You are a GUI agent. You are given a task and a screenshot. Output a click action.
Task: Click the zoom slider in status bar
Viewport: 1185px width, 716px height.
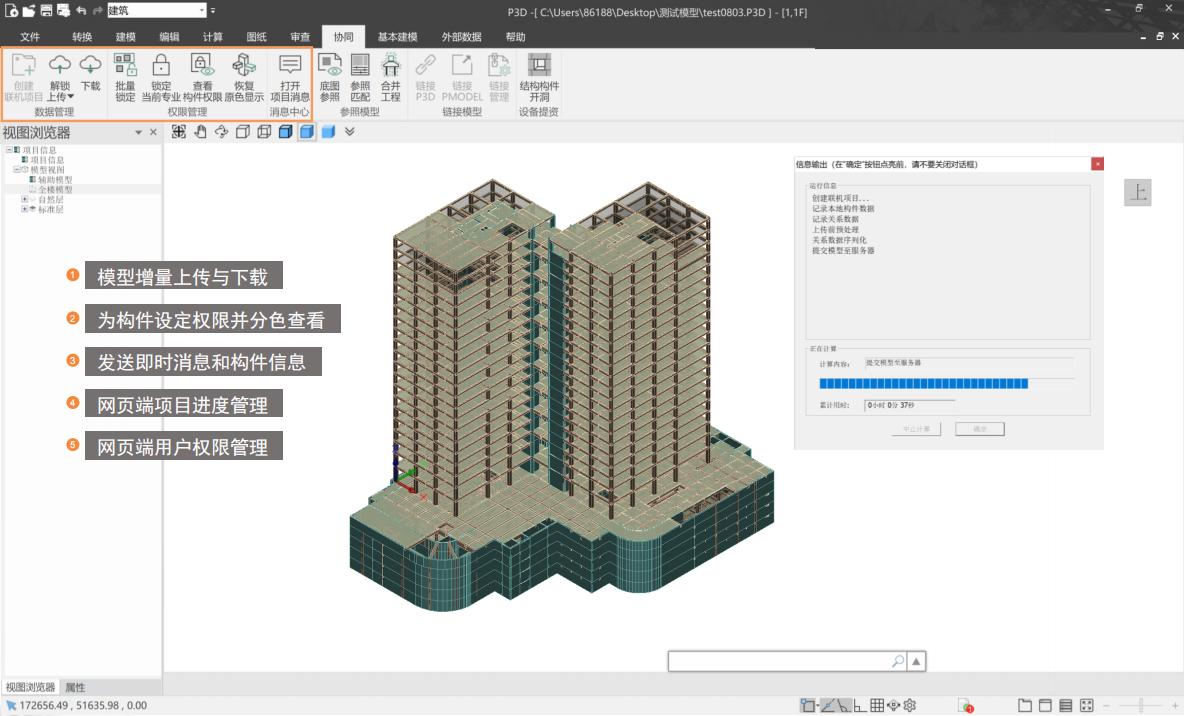tap(1142, 705)
